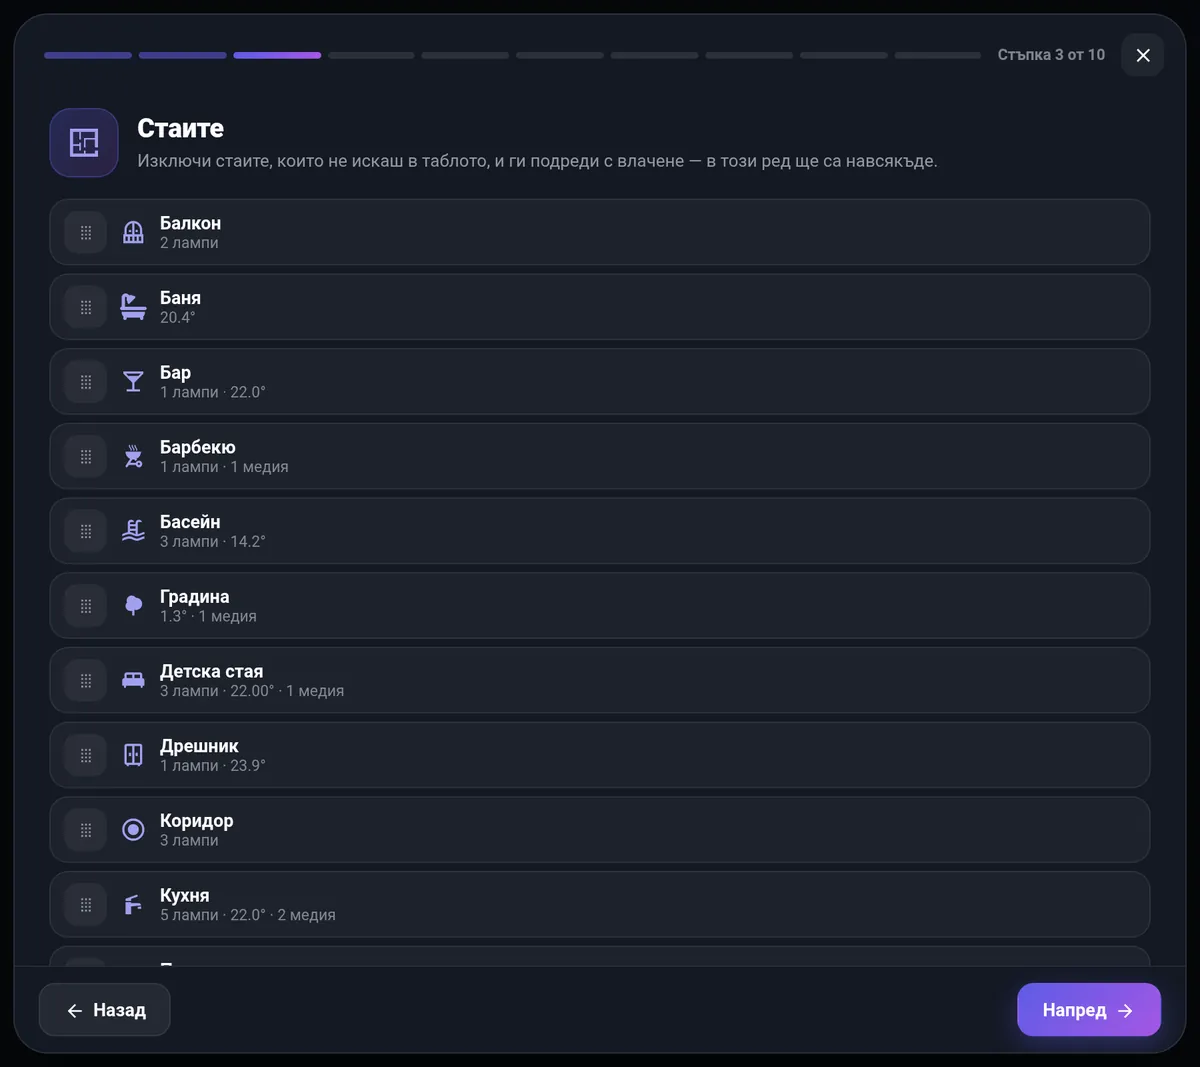The width and height of the screenshot is (1200, 1067).
Task: Click the Дрешник room name
Action: coord(199,746)
